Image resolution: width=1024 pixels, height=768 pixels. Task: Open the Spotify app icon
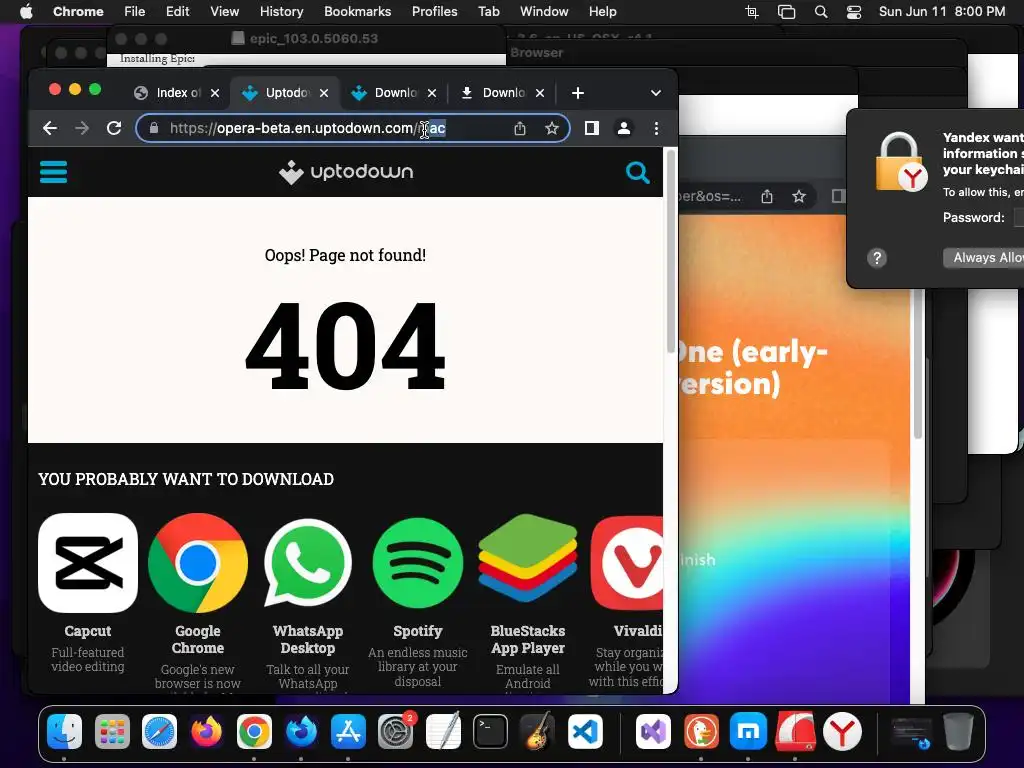tap(417, 563)
